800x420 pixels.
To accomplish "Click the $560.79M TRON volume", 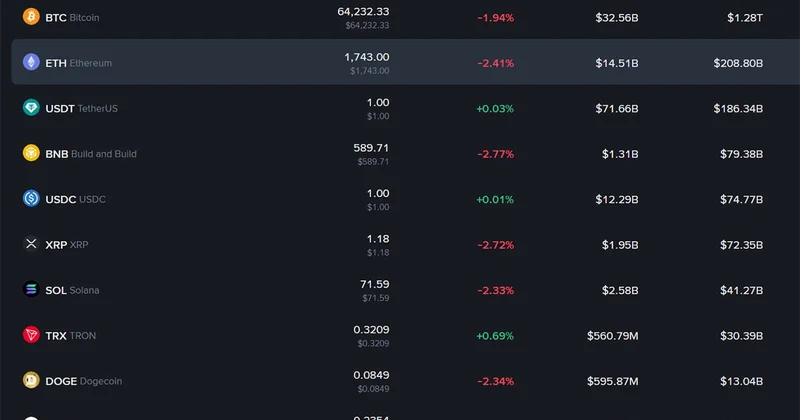I will coord(613,336).
